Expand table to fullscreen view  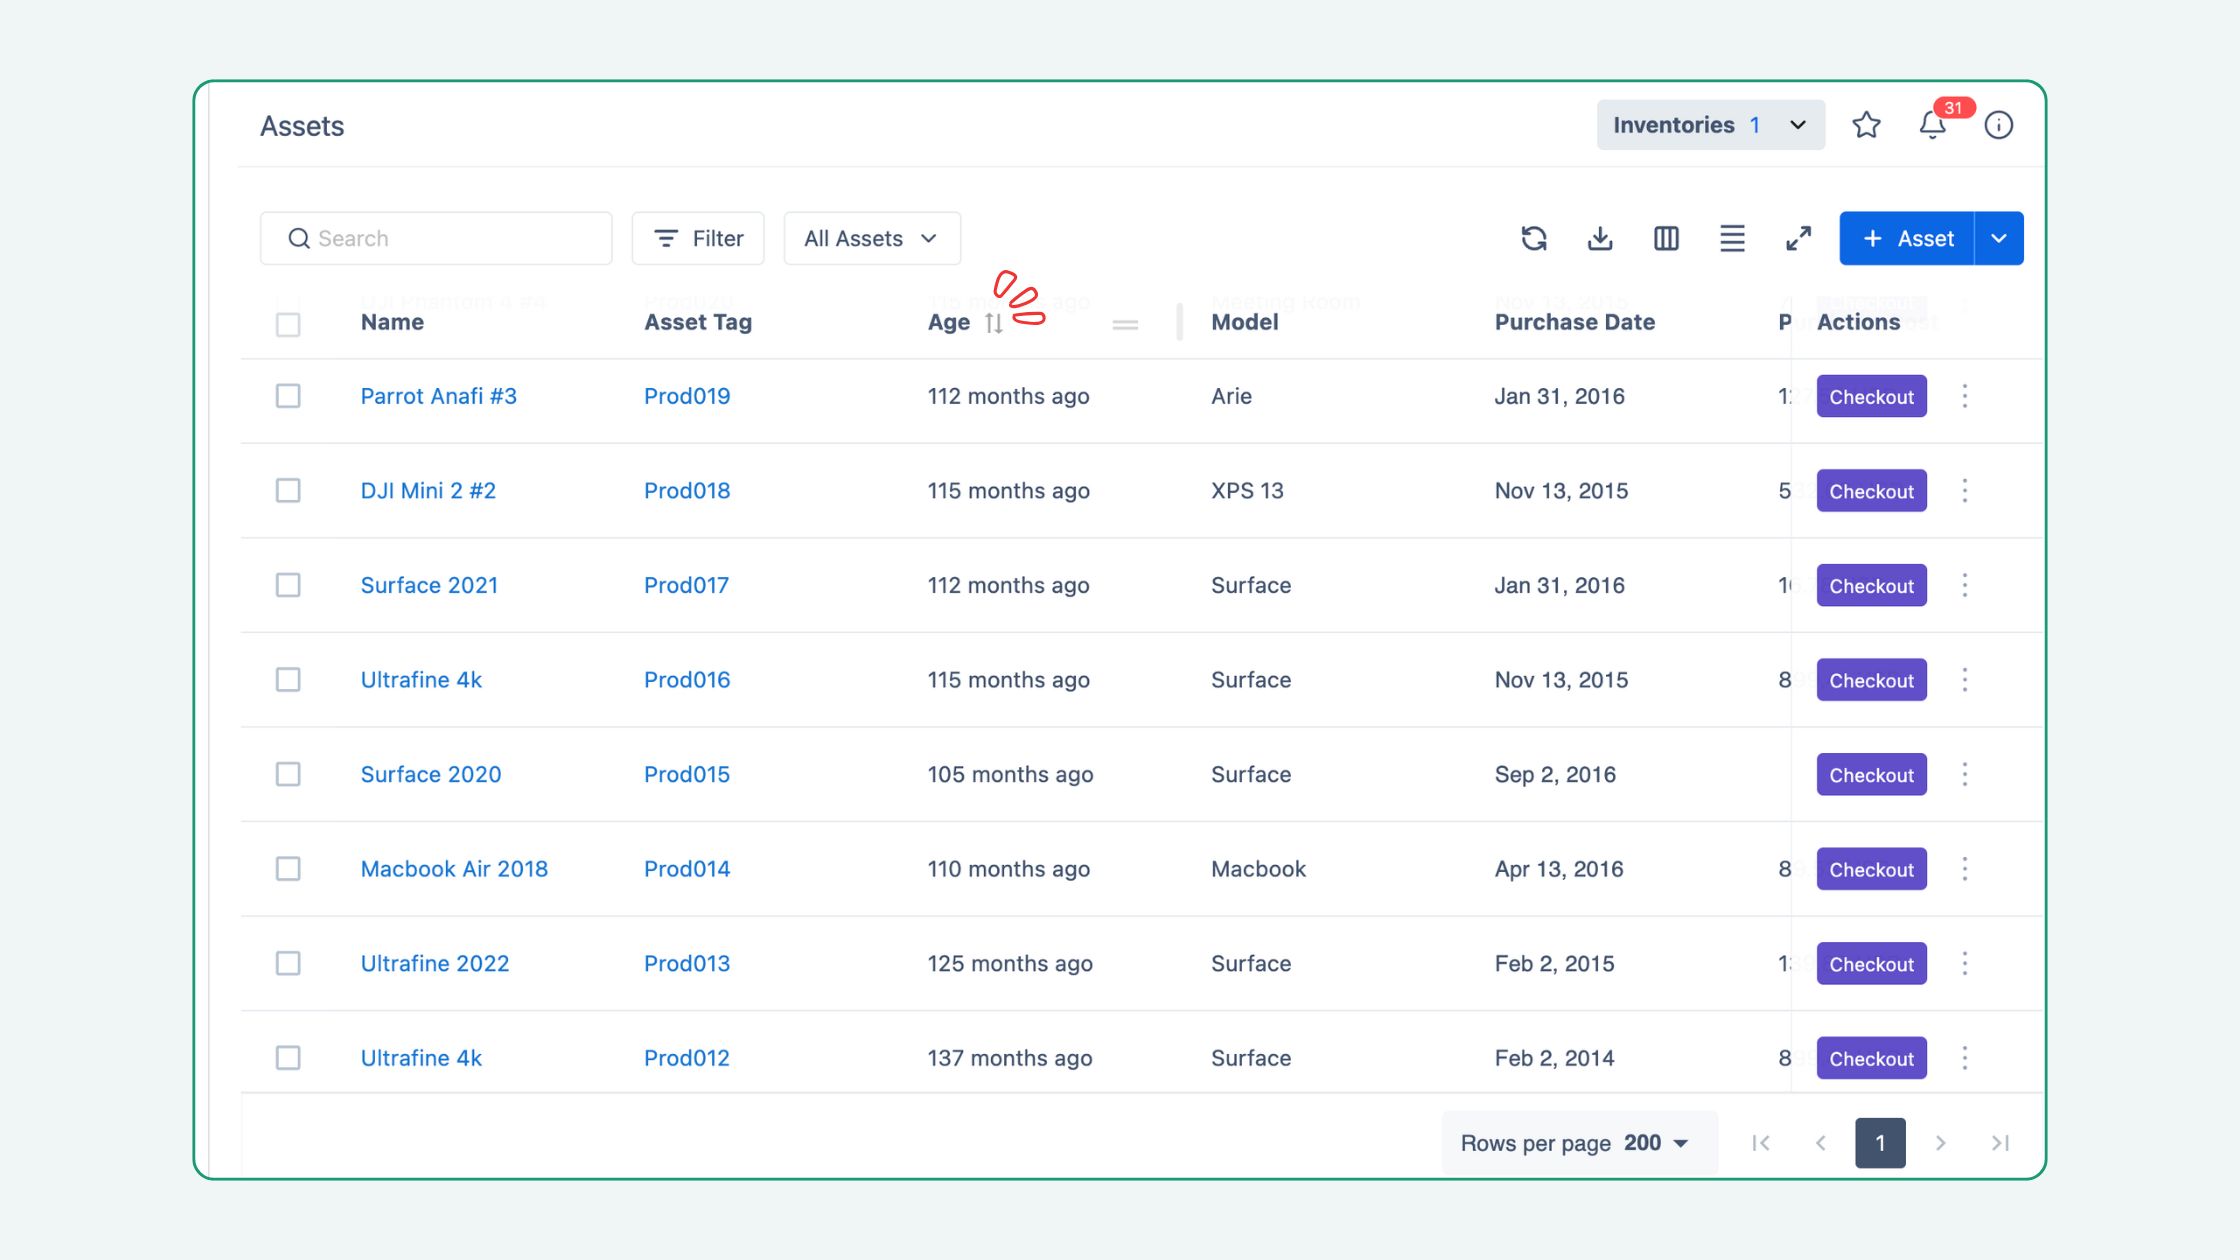click(1798, 238)
